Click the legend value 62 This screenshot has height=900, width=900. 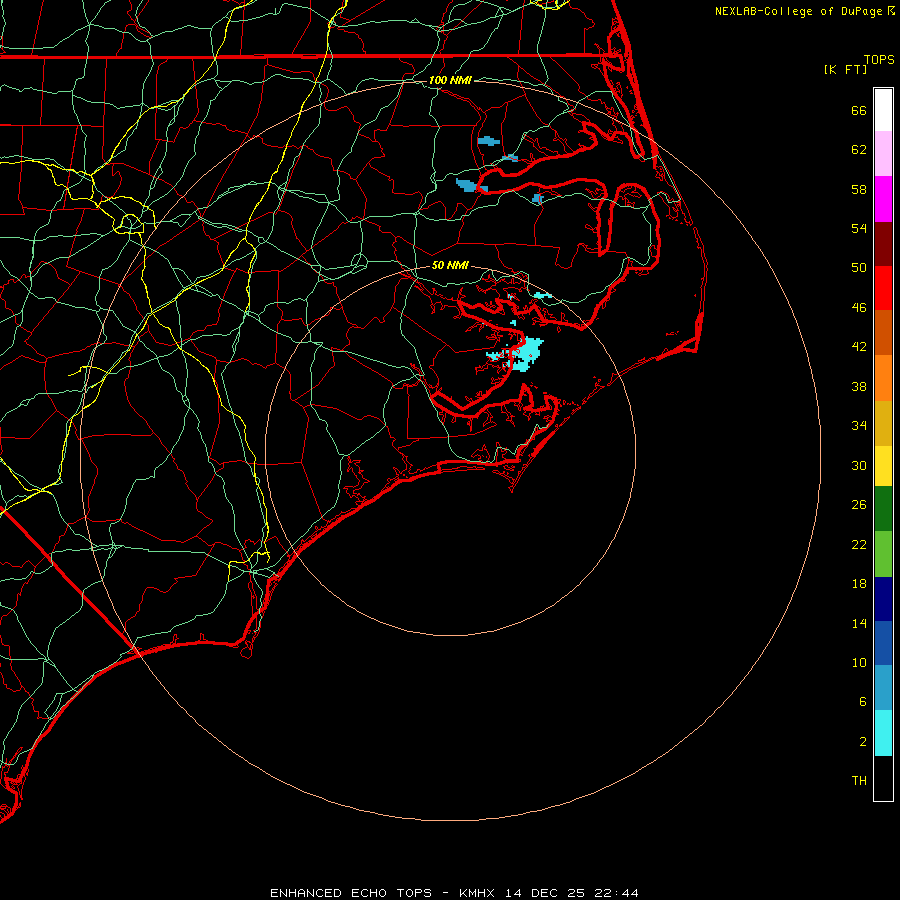(x=859, y=150)
